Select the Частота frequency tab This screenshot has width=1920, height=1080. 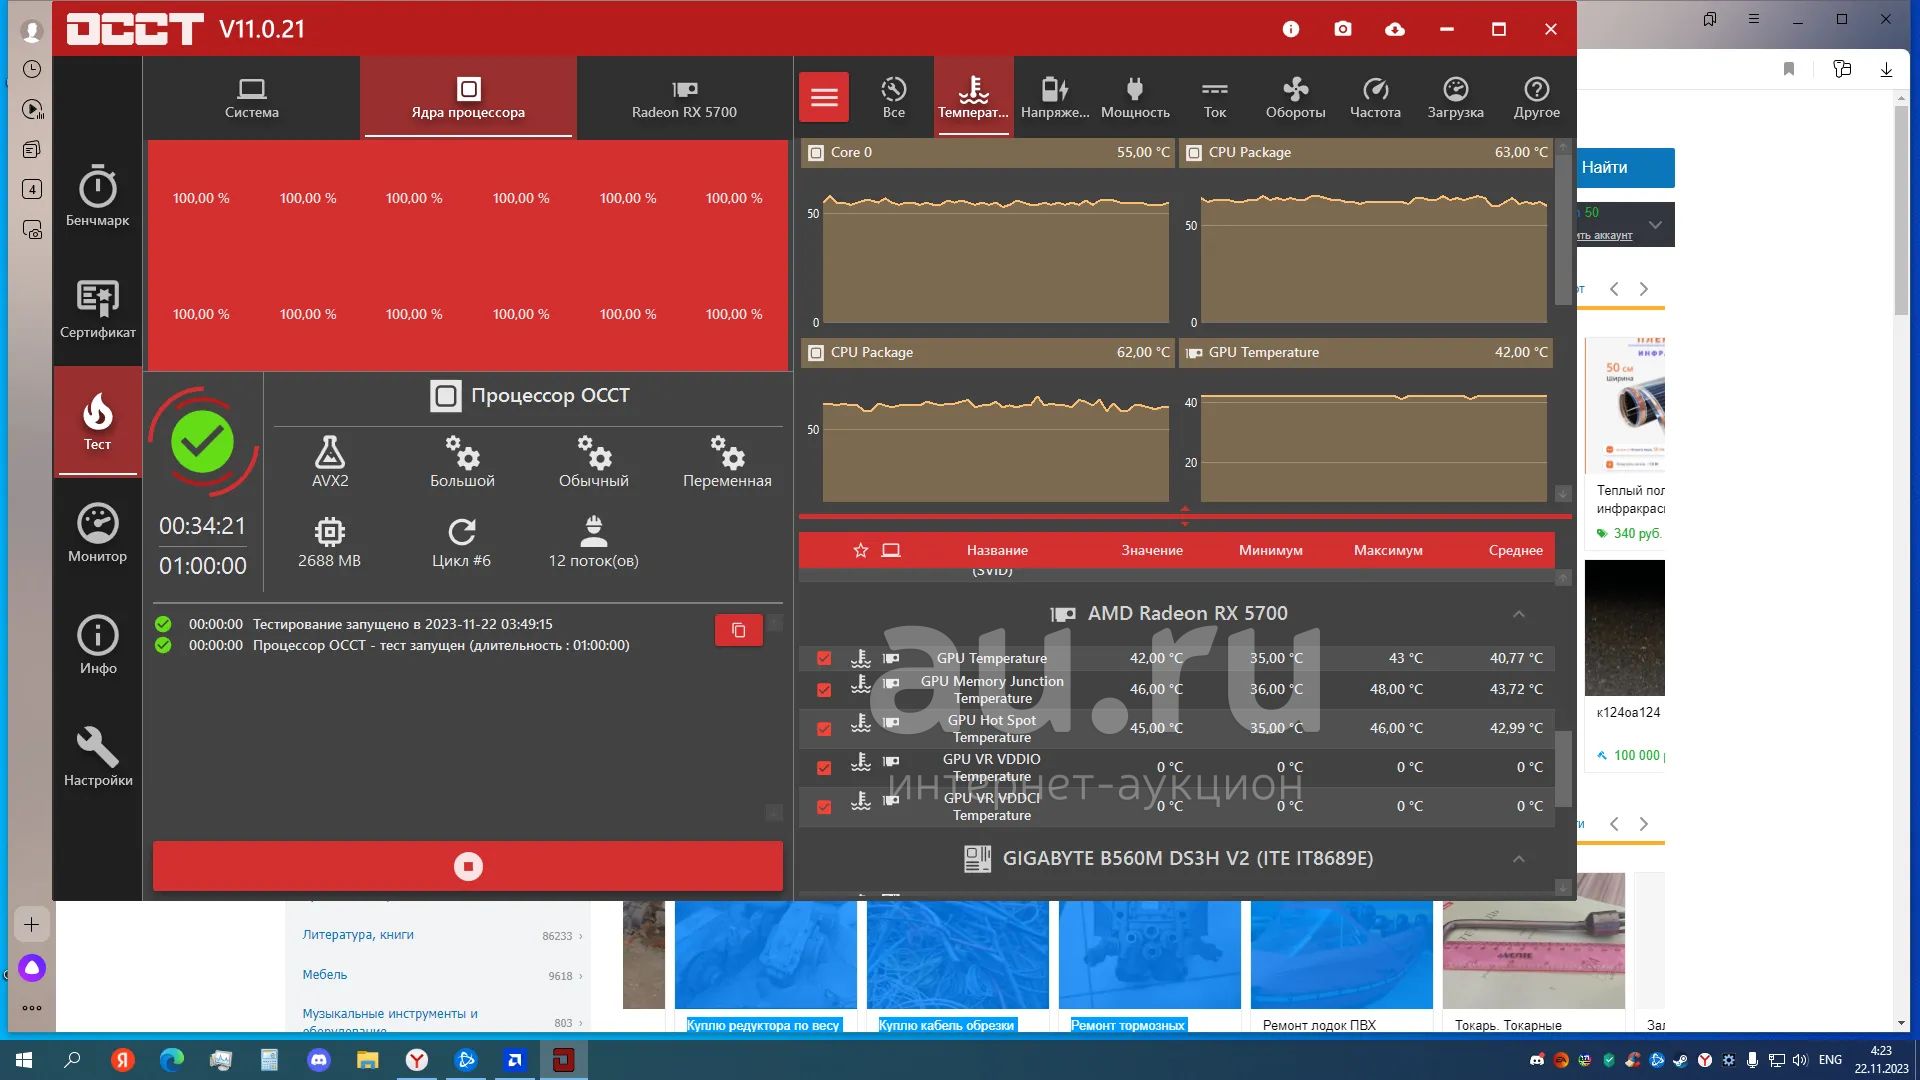(1375, 98)
